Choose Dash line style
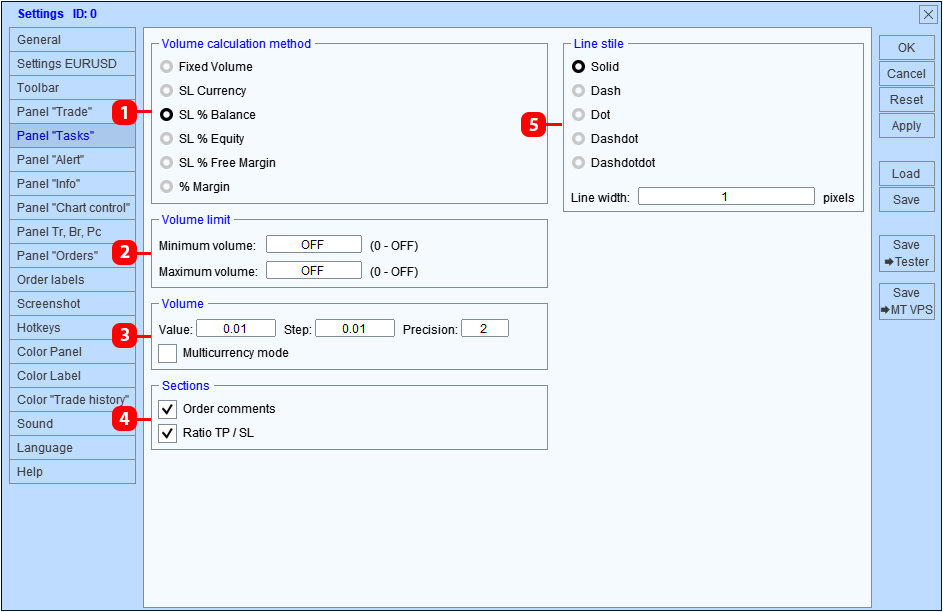 579,91
